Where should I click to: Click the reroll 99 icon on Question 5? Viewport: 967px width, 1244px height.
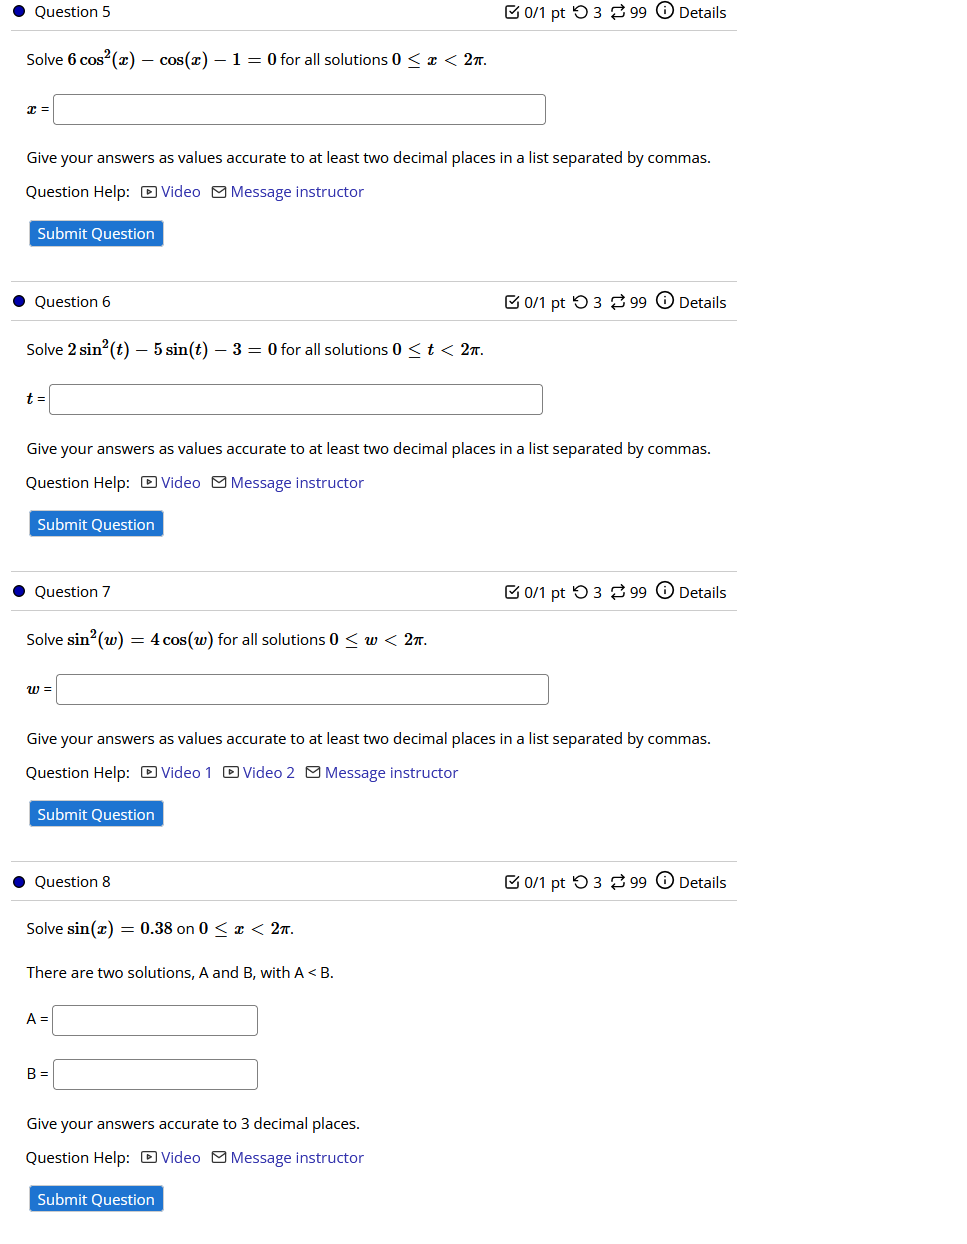click(618, 12)
